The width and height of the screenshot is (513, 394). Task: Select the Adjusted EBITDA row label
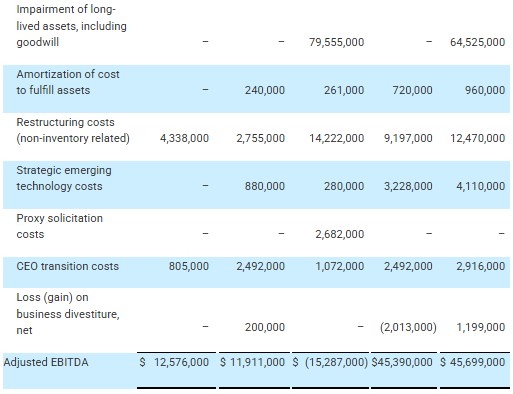(46, 362)
